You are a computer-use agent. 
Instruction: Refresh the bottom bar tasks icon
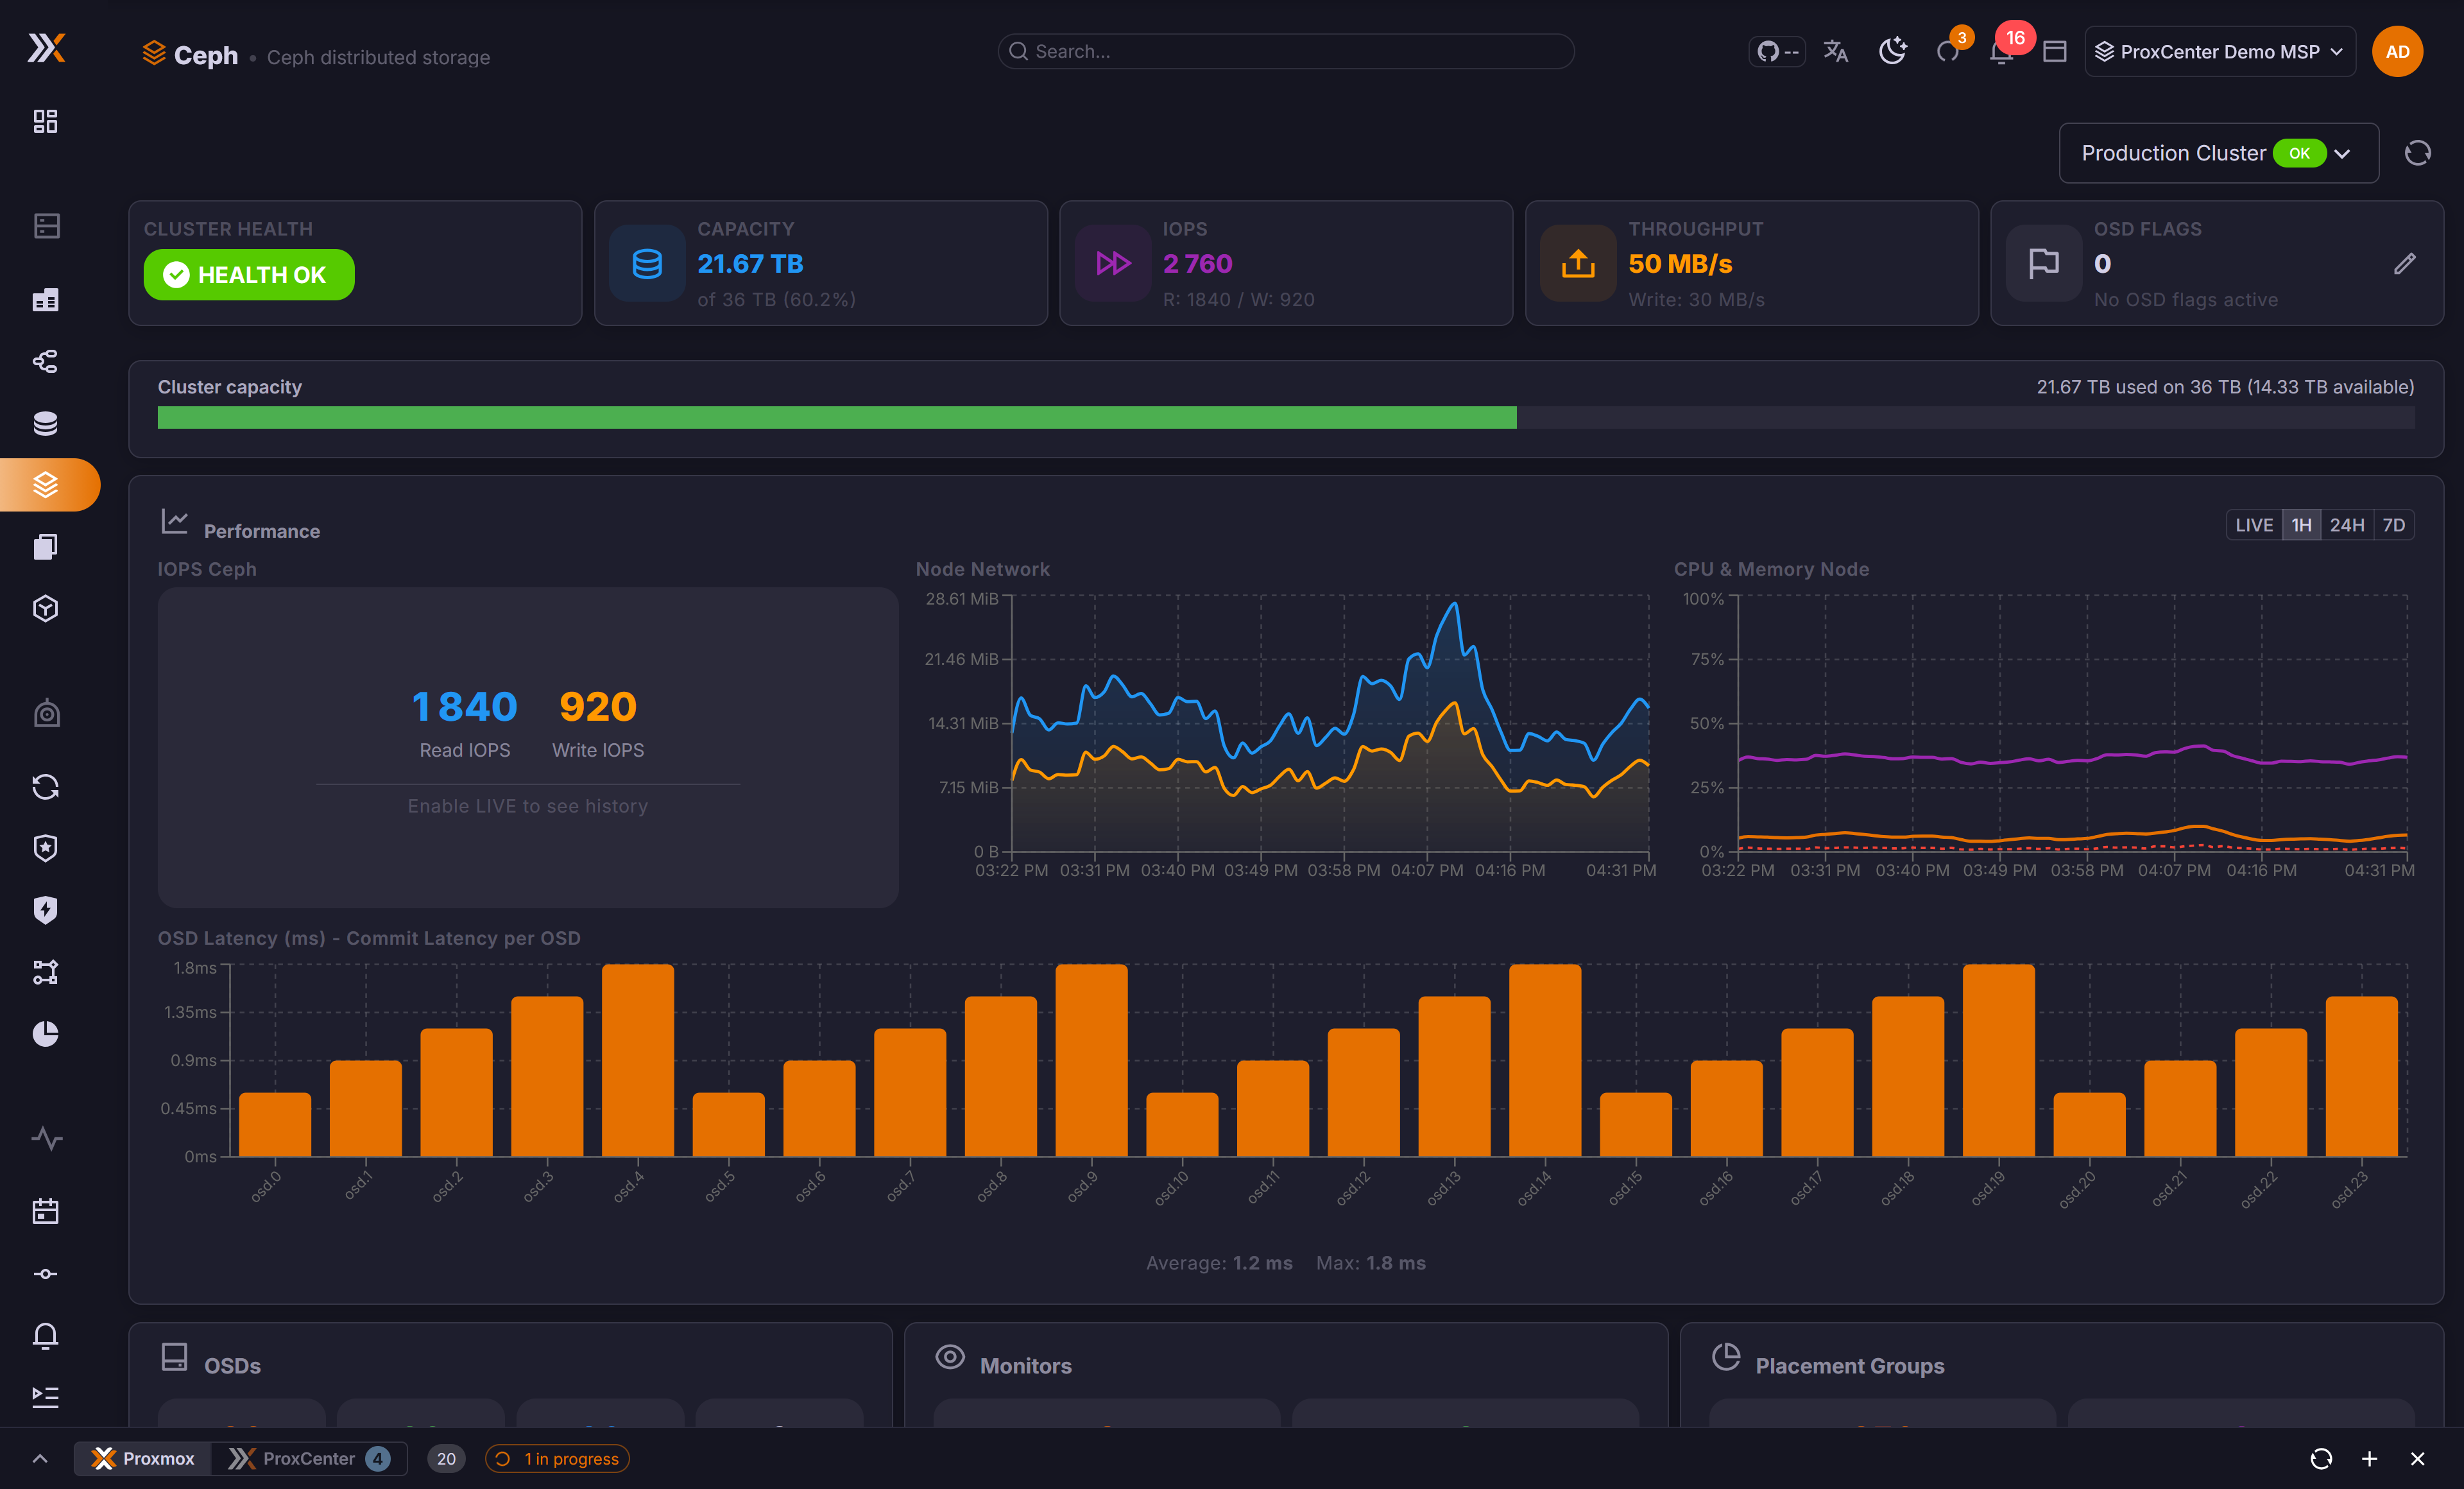[2321, 1459]
